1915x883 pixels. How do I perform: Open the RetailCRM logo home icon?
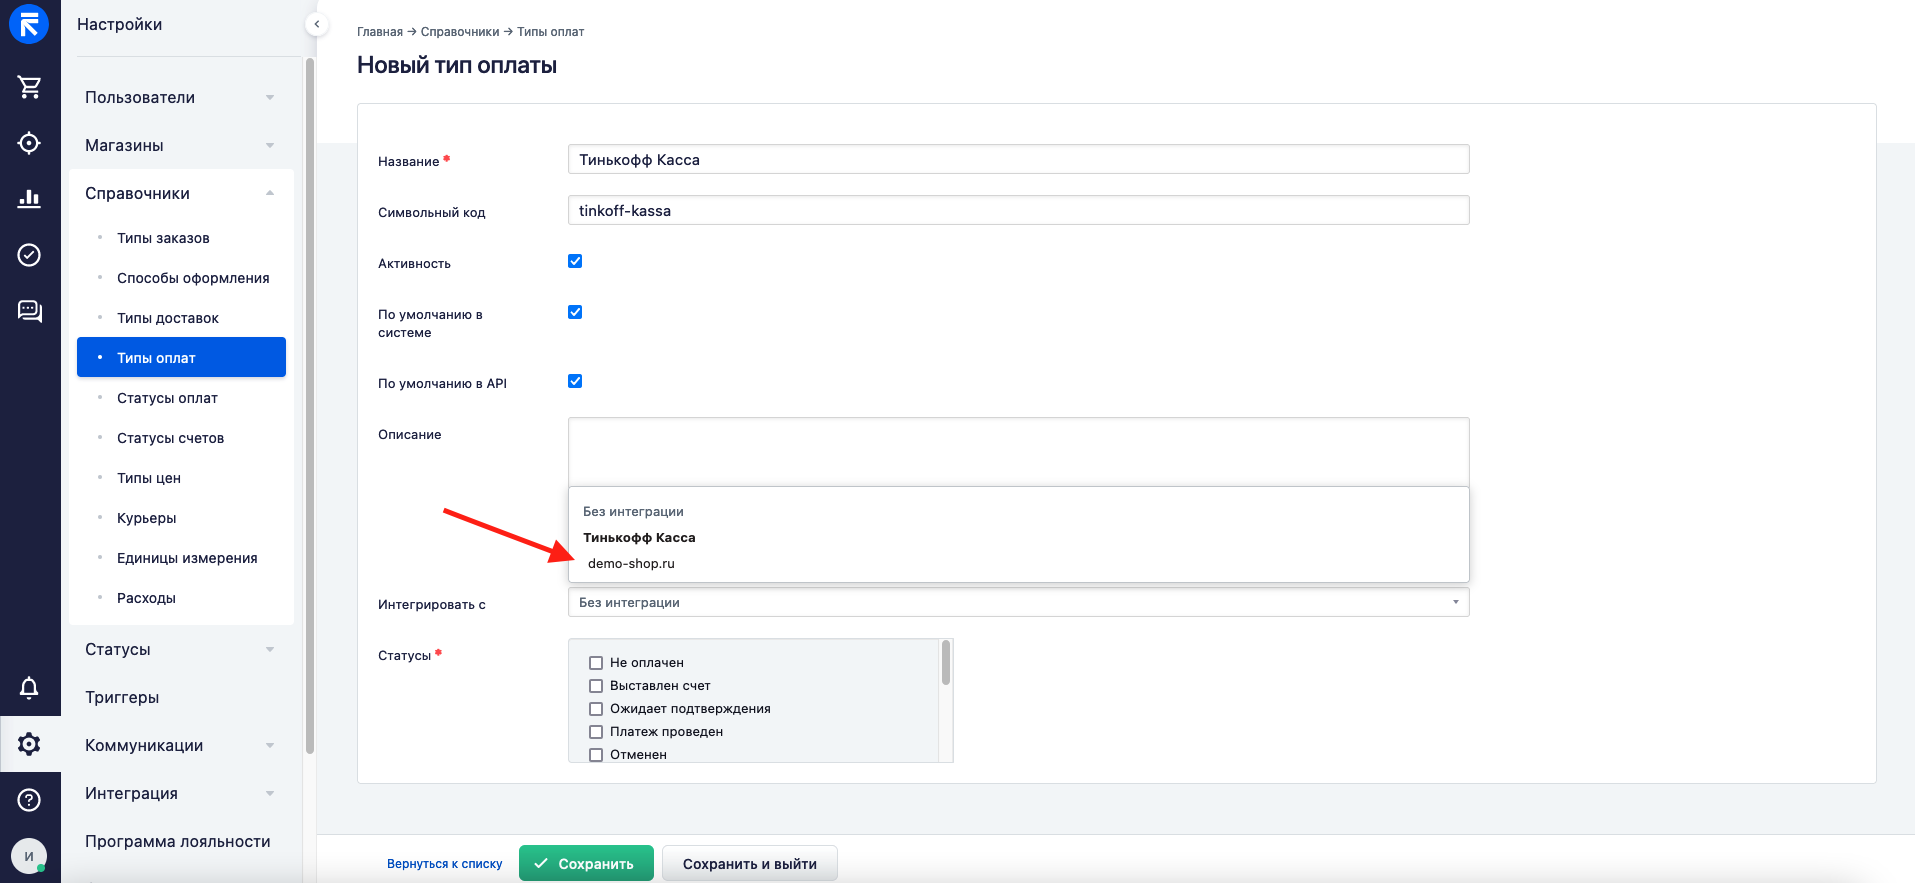[29, 25]
